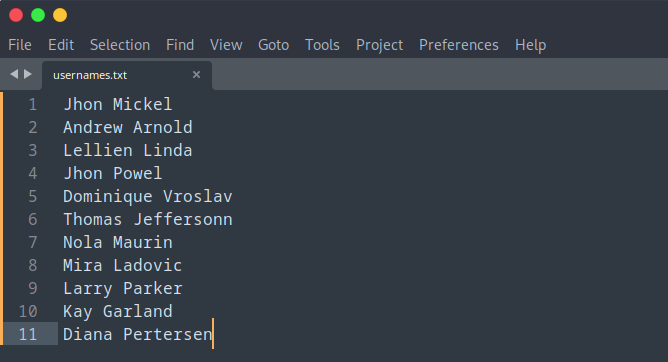The width and height of the screenshot is (668, 362).
Task: Open the Tools menu
Action: click(322, 45)
